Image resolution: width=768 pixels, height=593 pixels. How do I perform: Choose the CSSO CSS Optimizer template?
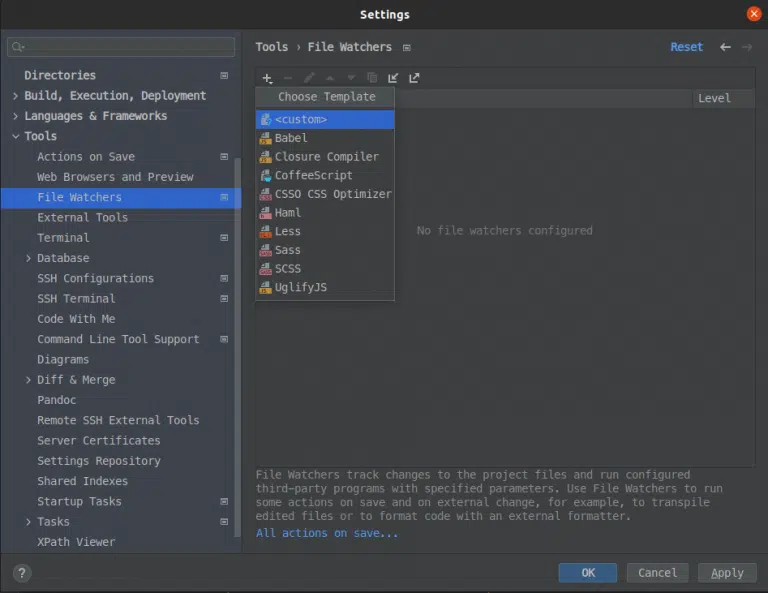tap(325, 194)
